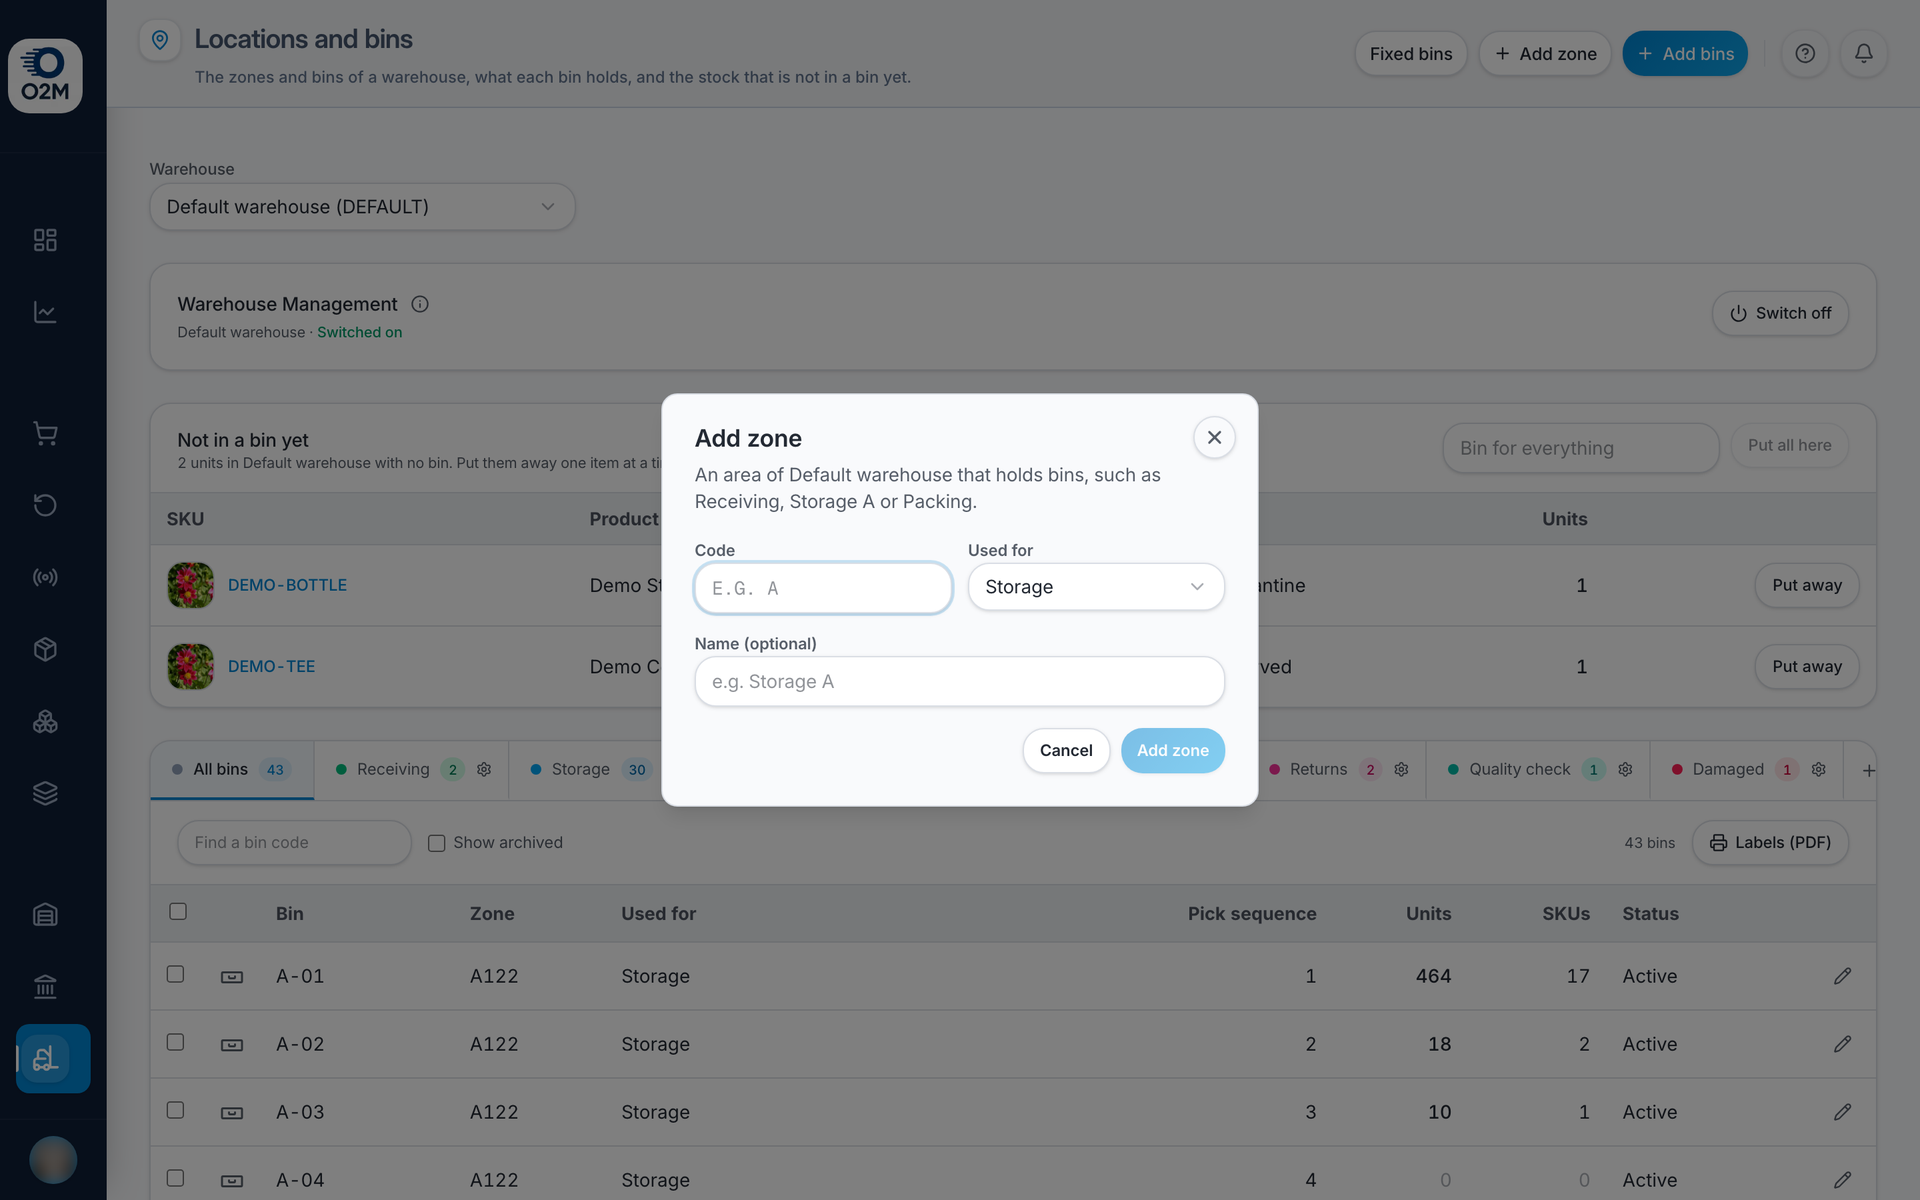Check the box for bin A-03
This screenshot has width=1920, height=1200.
[175, 1110]
